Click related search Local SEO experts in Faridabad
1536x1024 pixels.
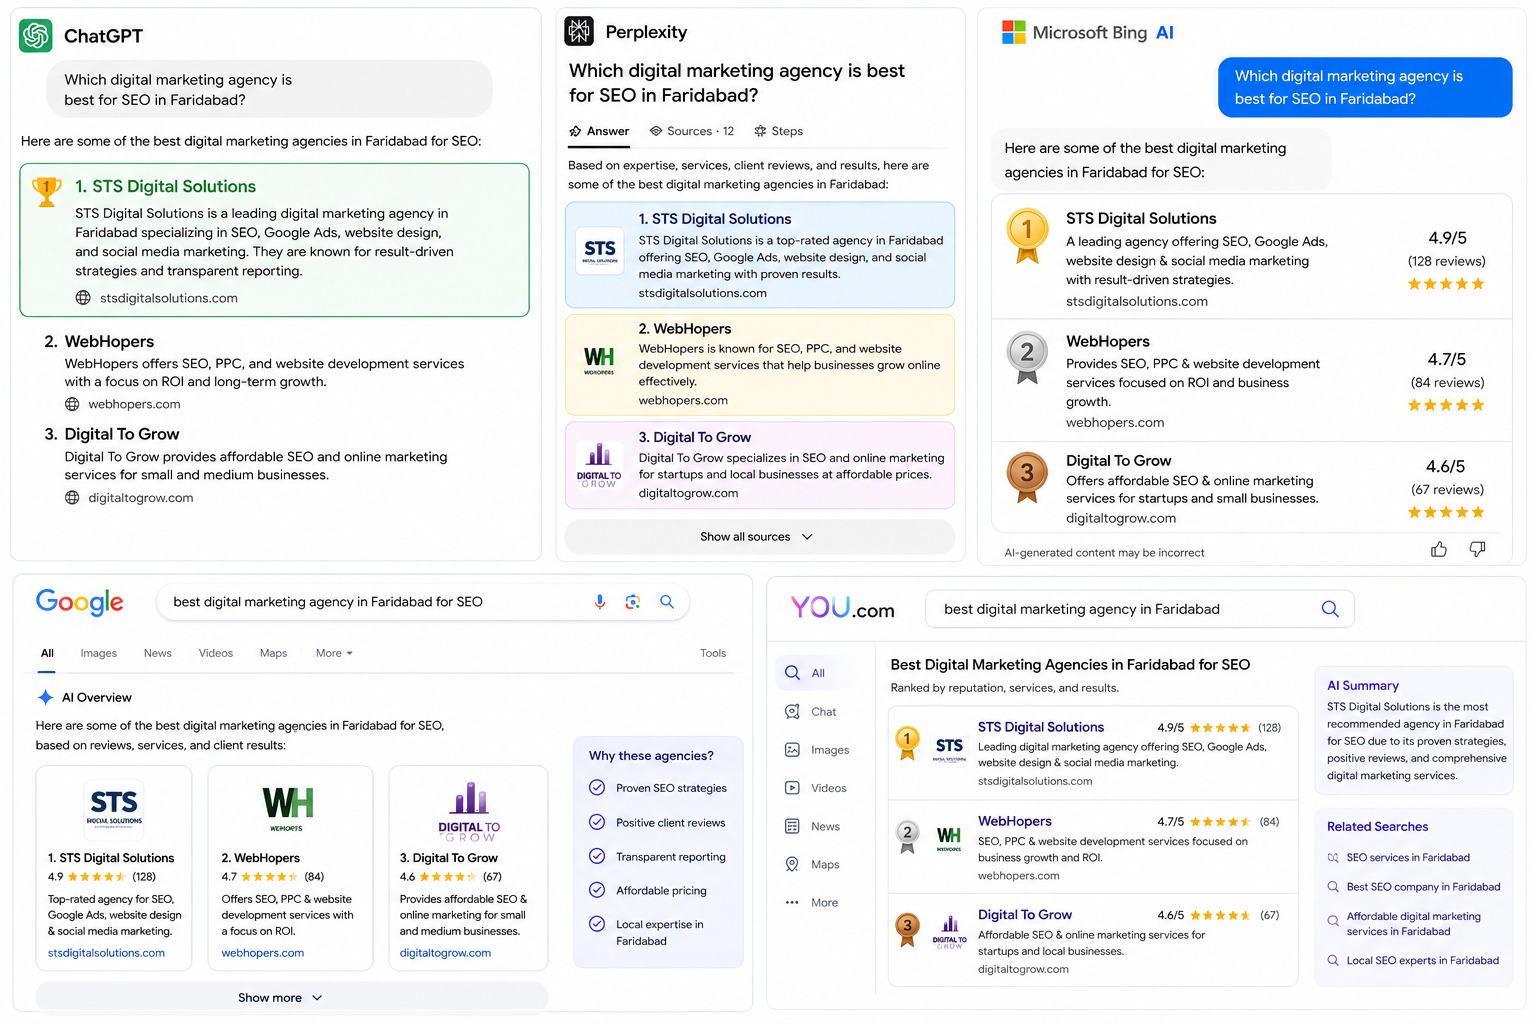point(1423,961)
